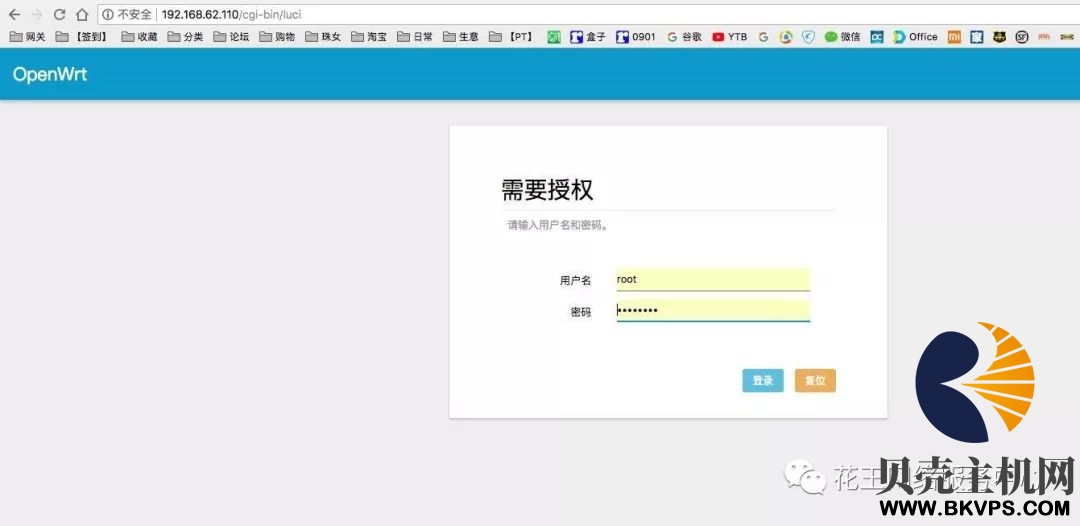
Task: Open the 购物 bookmark folder
Action: pos(277,37)
